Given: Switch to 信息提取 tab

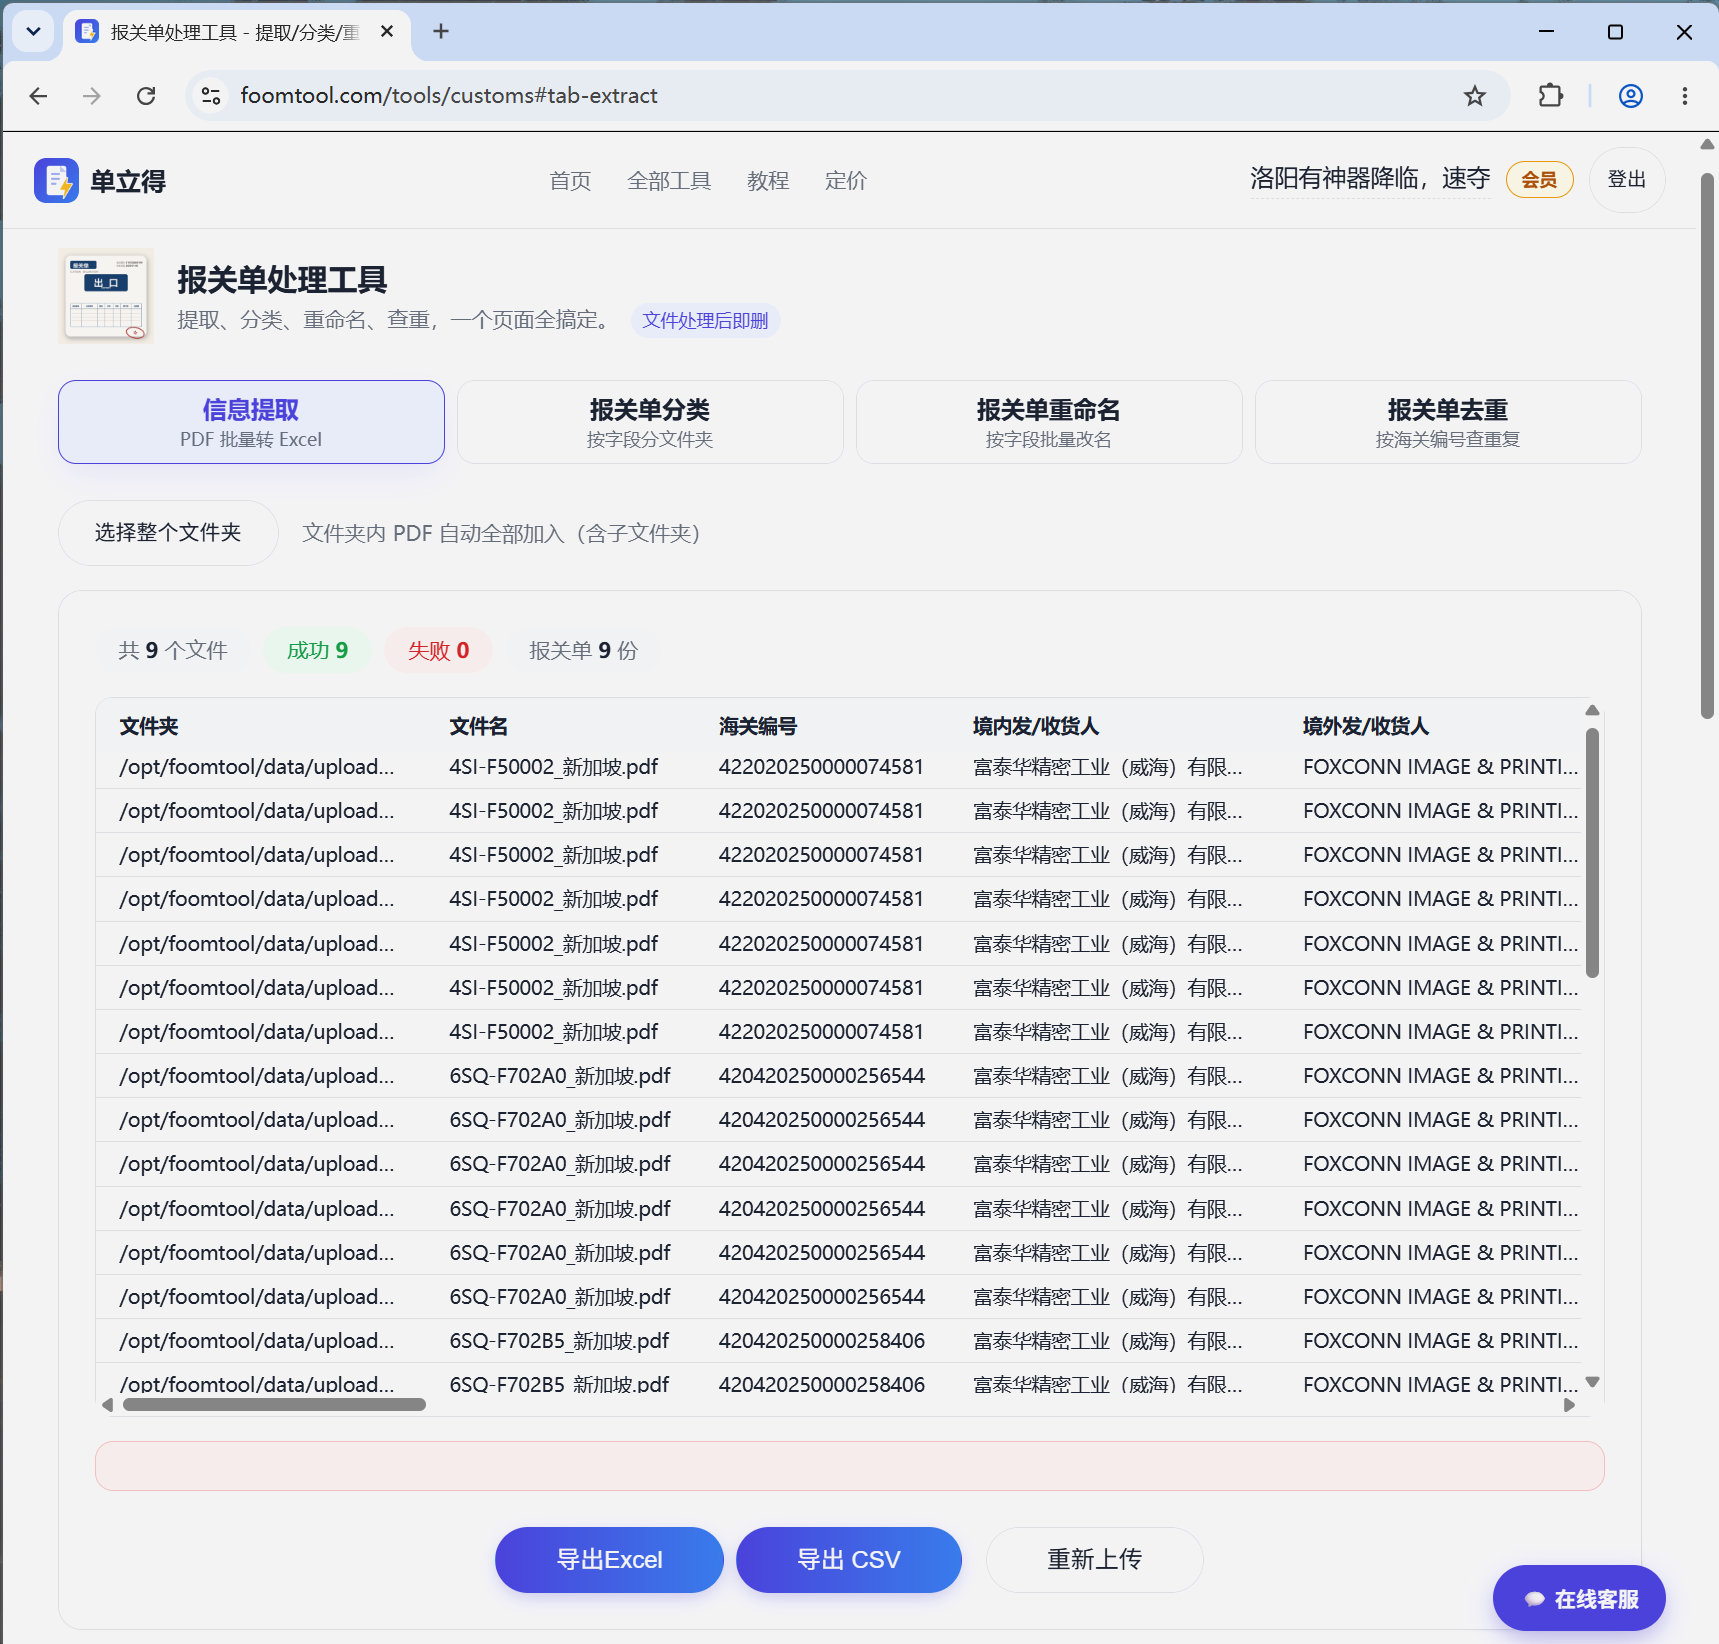Looking at the screenshot, I should pos(251,422).
